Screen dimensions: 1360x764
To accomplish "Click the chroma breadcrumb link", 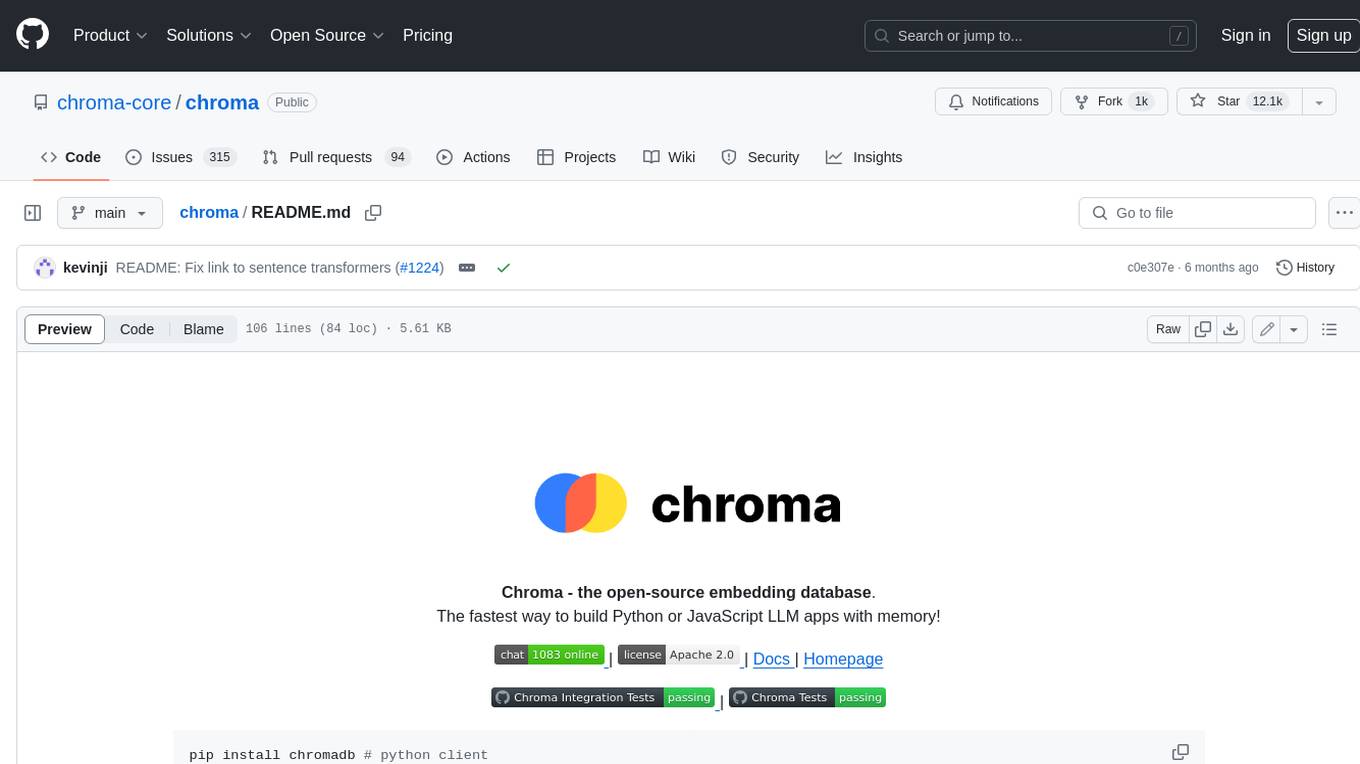I will pyautogui.click(x=209, y=212).
